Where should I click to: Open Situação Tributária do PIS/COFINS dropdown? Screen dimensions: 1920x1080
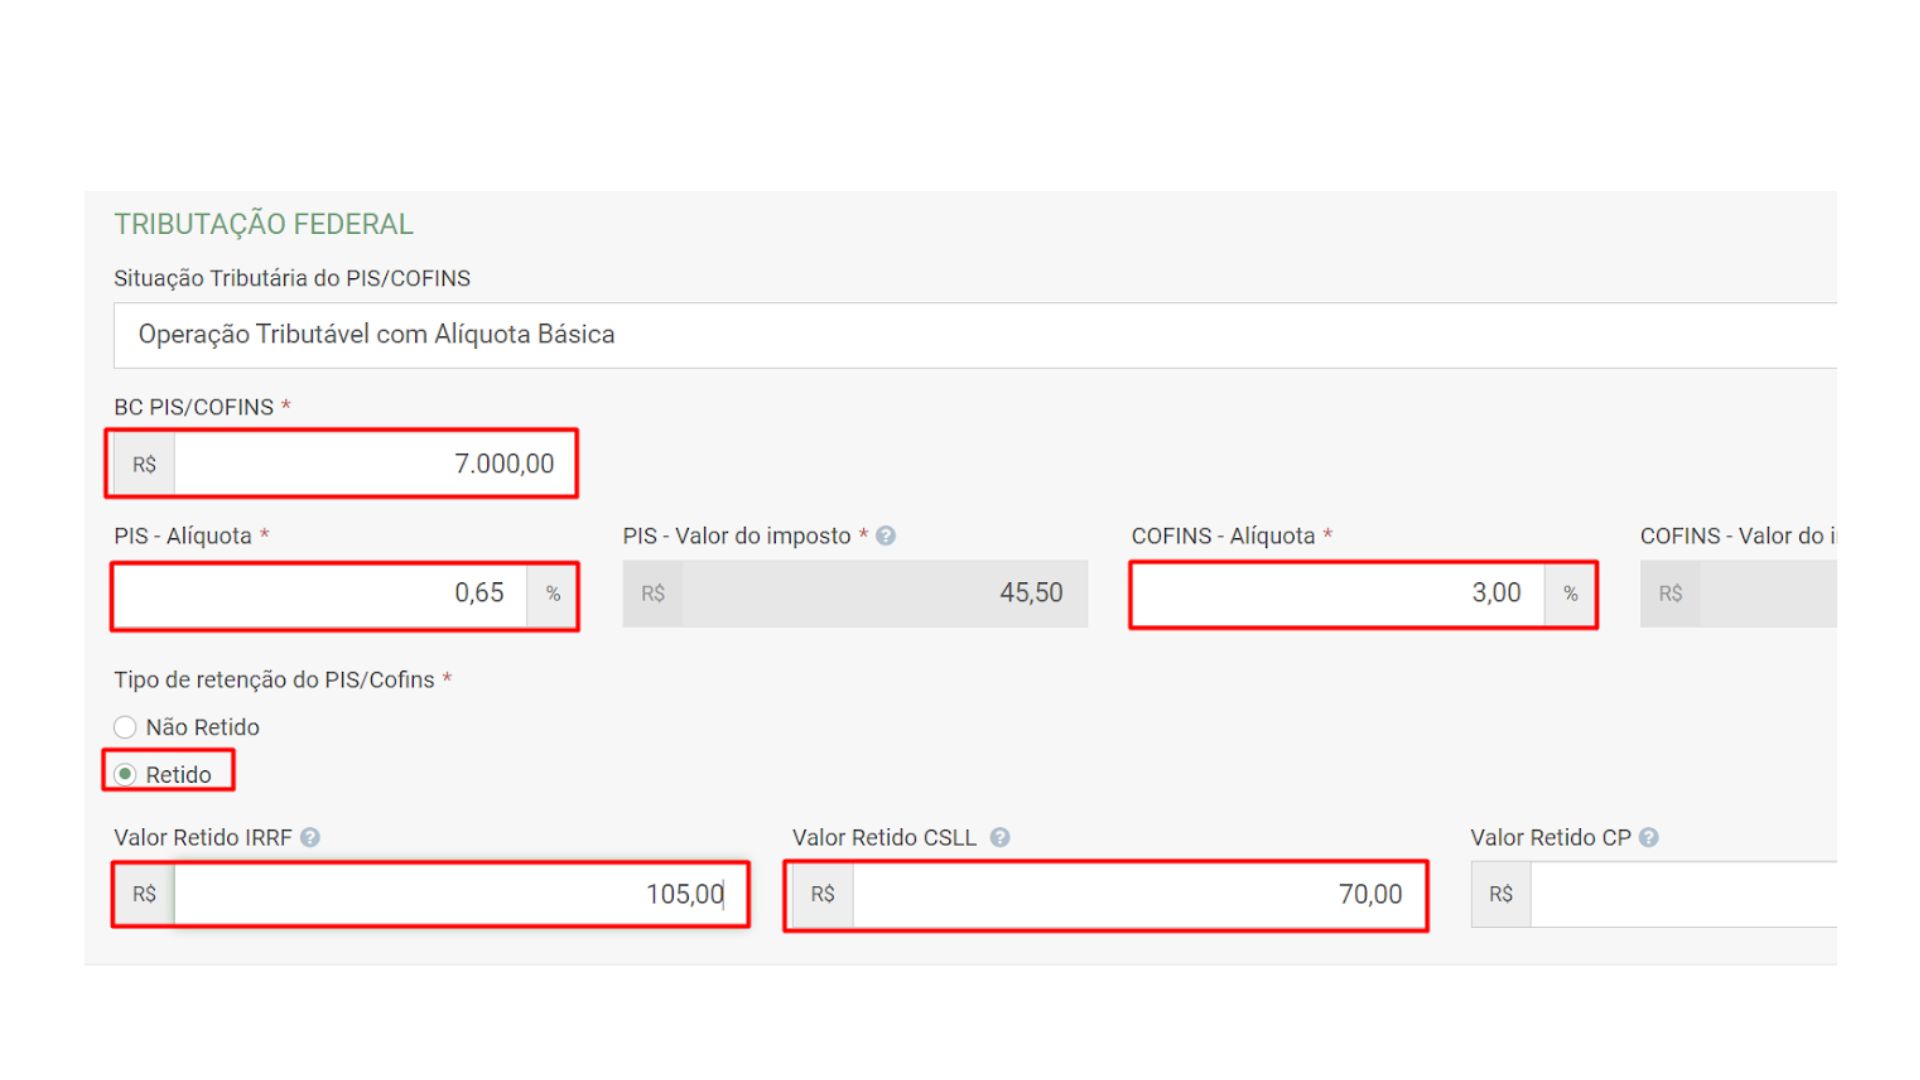[x=975, y=335]
